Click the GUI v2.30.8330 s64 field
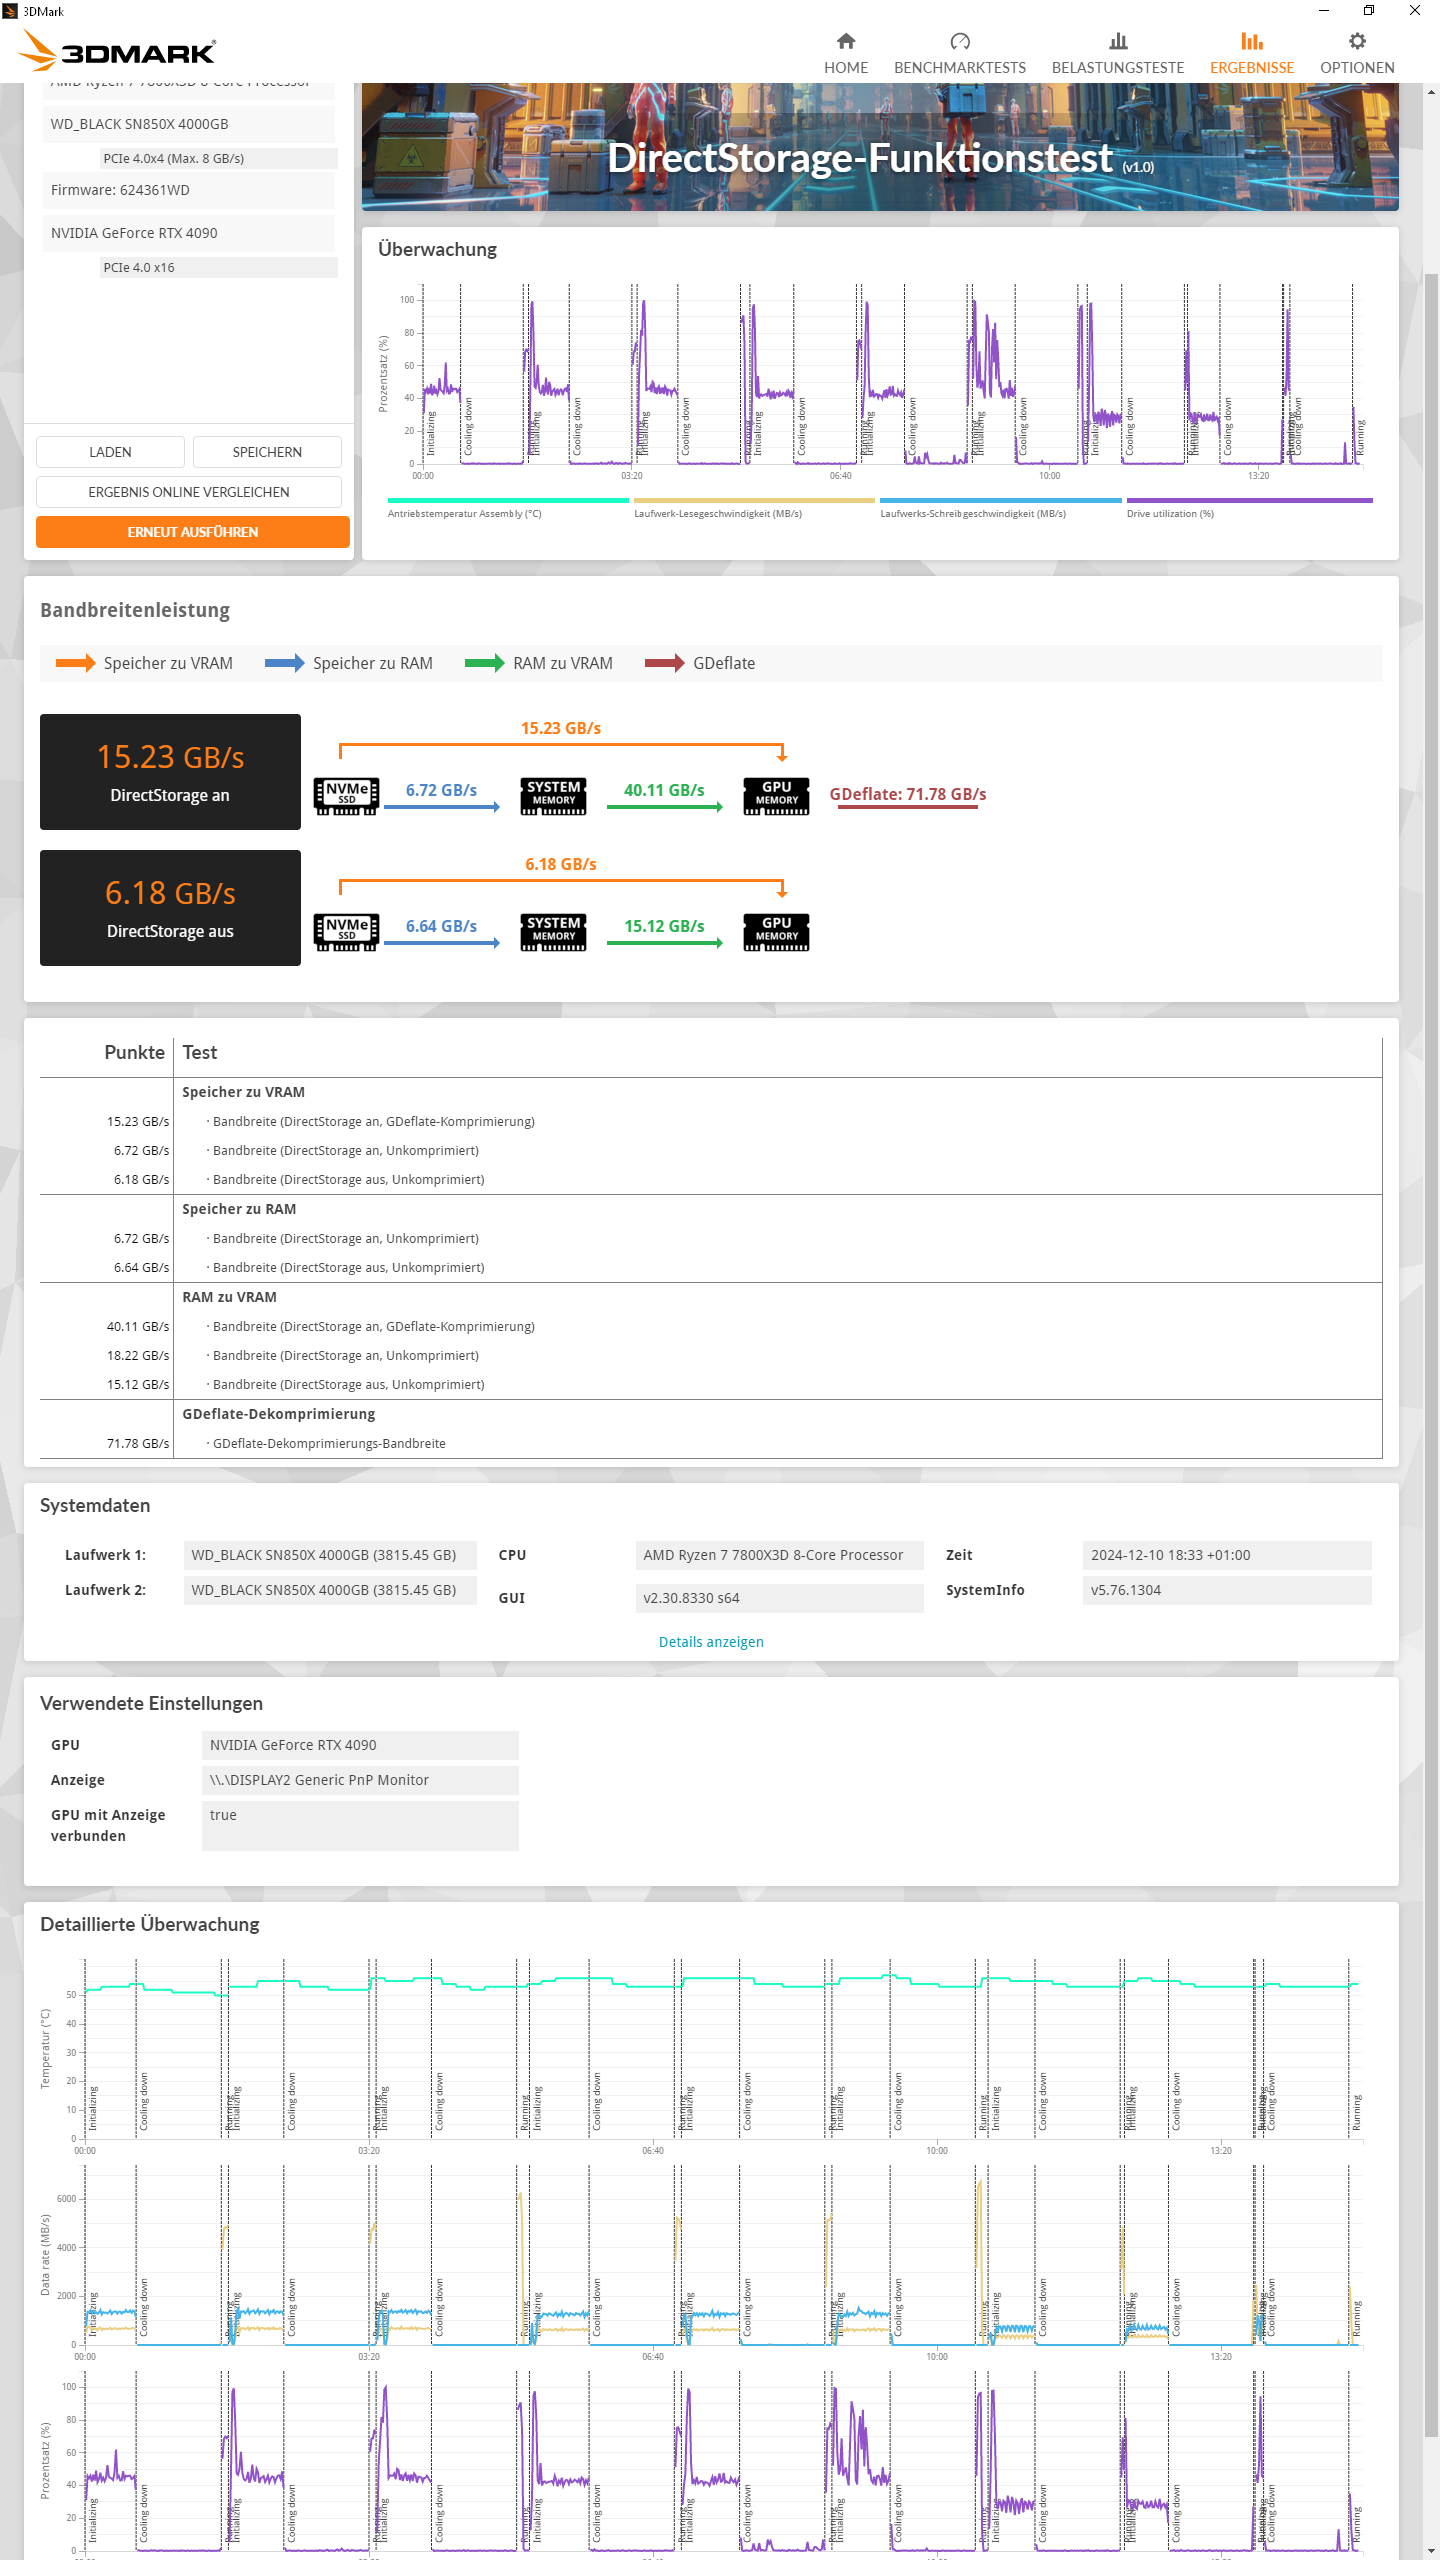Image resolution: width=1440 pixels, height=2560 pixels. point(780,1598)
